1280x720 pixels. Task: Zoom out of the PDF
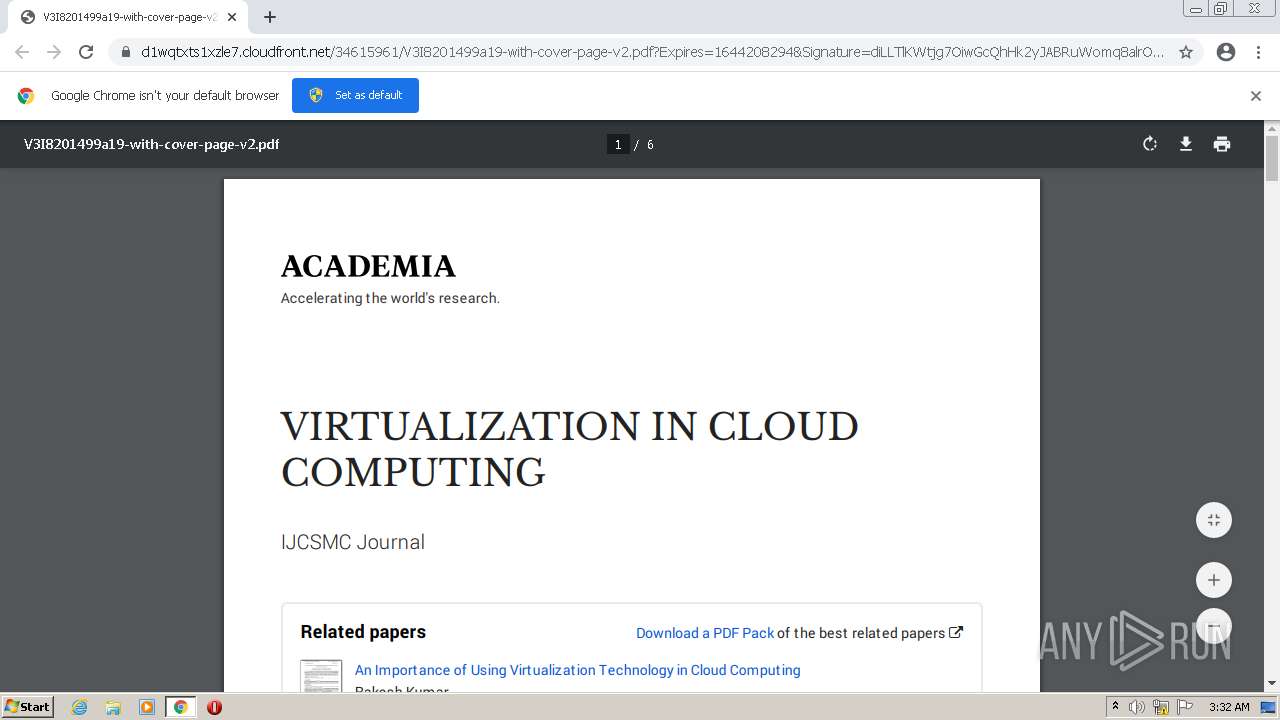tap(1214, 626)
